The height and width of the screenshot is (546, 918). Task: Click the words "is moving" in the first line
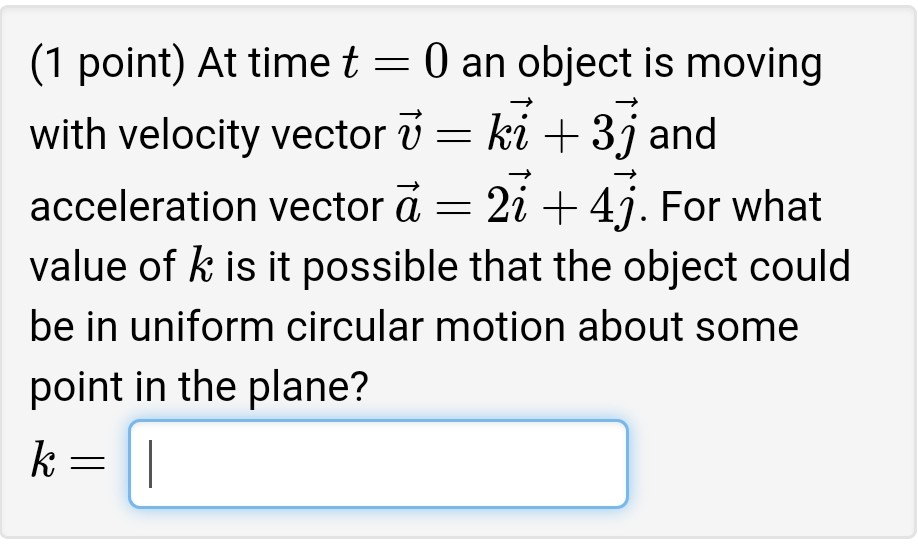tap(742, 66)
